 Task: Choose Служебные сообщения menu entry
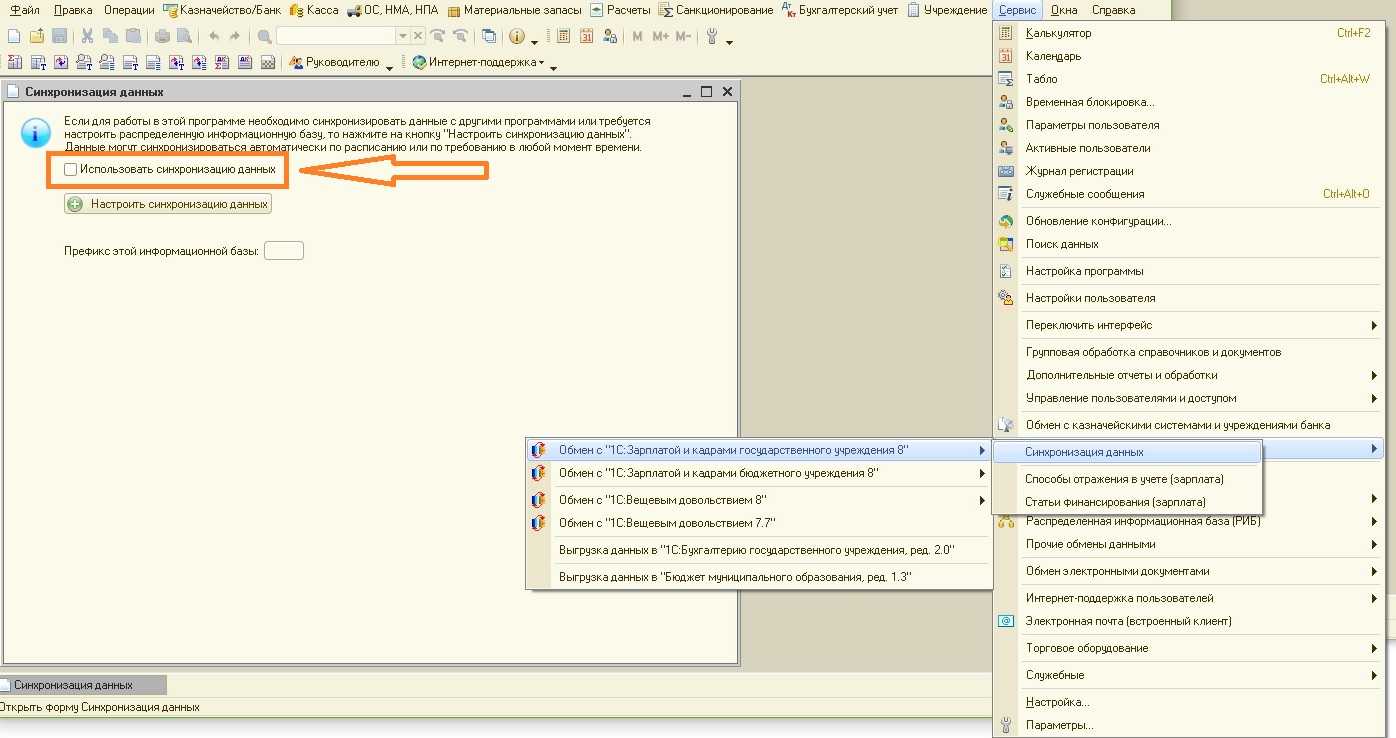tap(1085, 194)
